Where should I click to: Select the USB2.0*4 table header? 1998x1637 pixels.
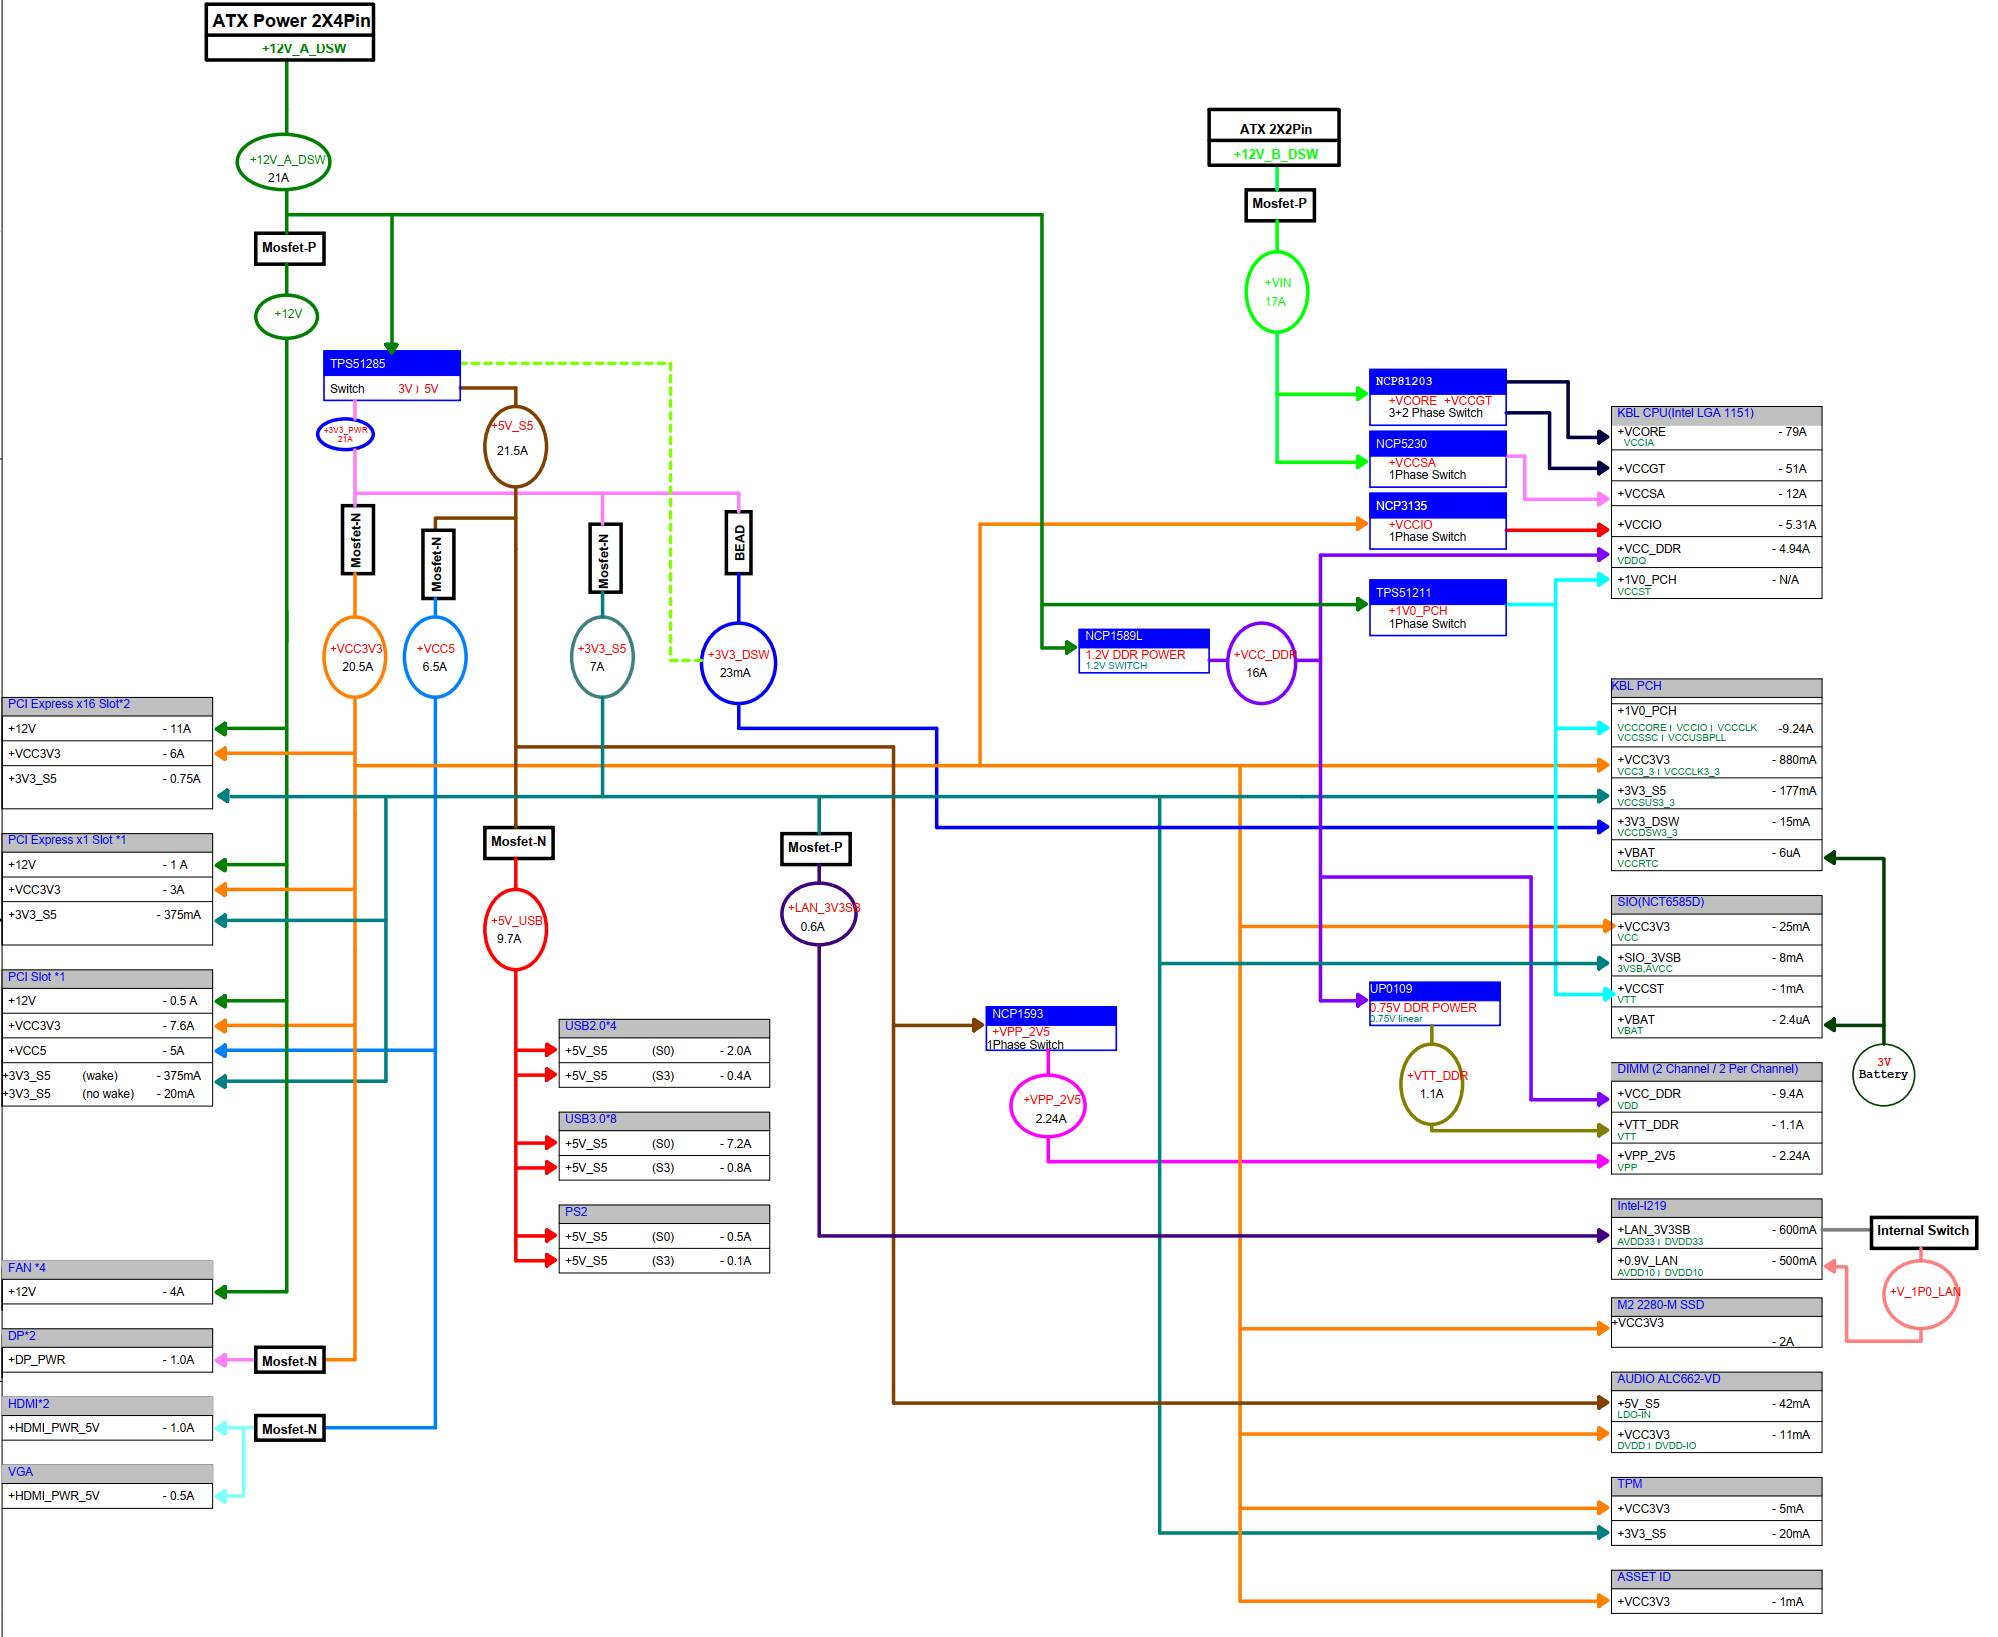(664, 1027)
